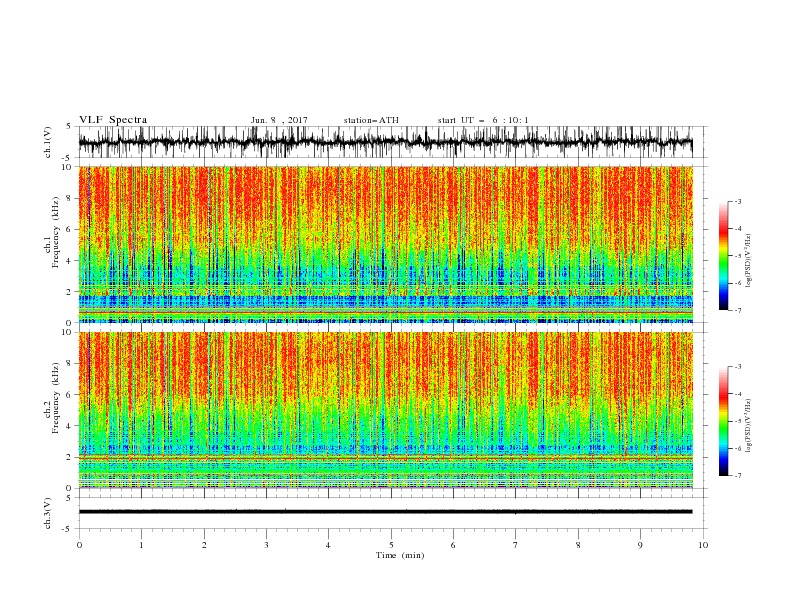Click the "2" tick on the time axis

(x=204, y=545)
